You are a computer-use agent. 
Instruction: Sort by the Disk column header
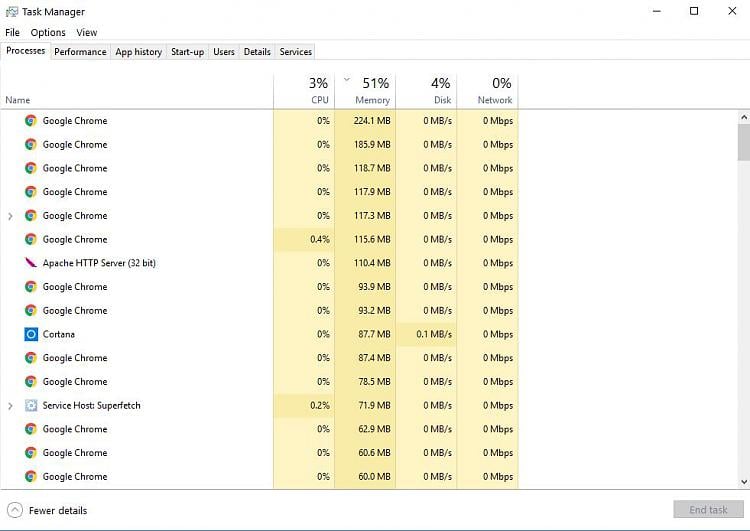point(426,91)
